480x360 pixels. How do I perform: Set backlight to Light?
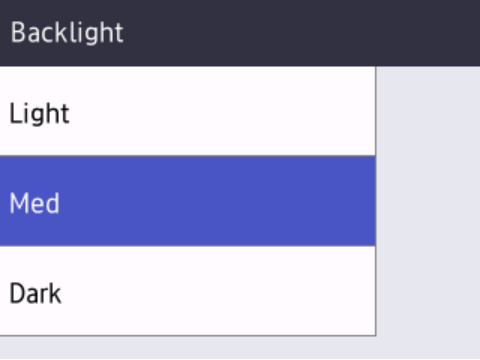(188, 111)
